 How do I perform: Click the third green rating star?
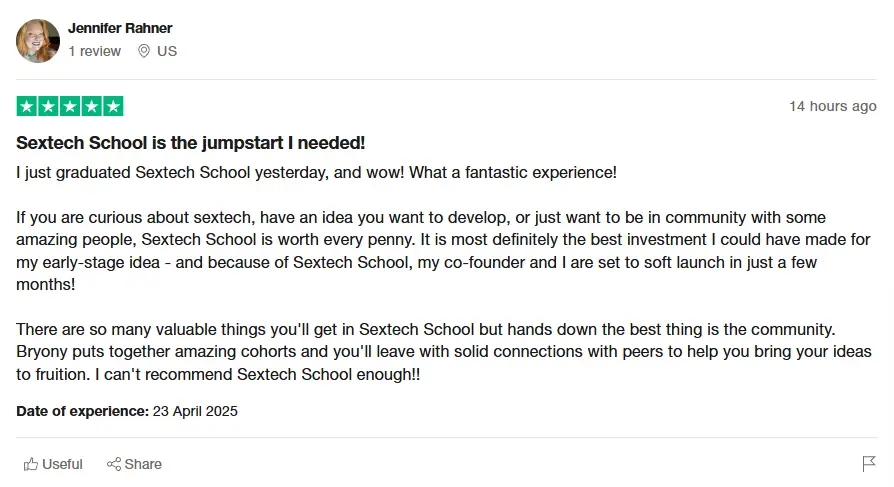(70, 106)
